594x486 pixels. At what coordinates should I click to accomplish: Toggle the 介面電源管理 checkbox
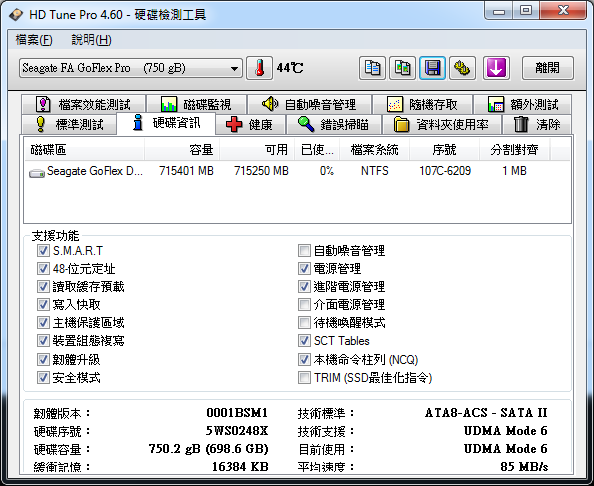(x=304, y=305)
